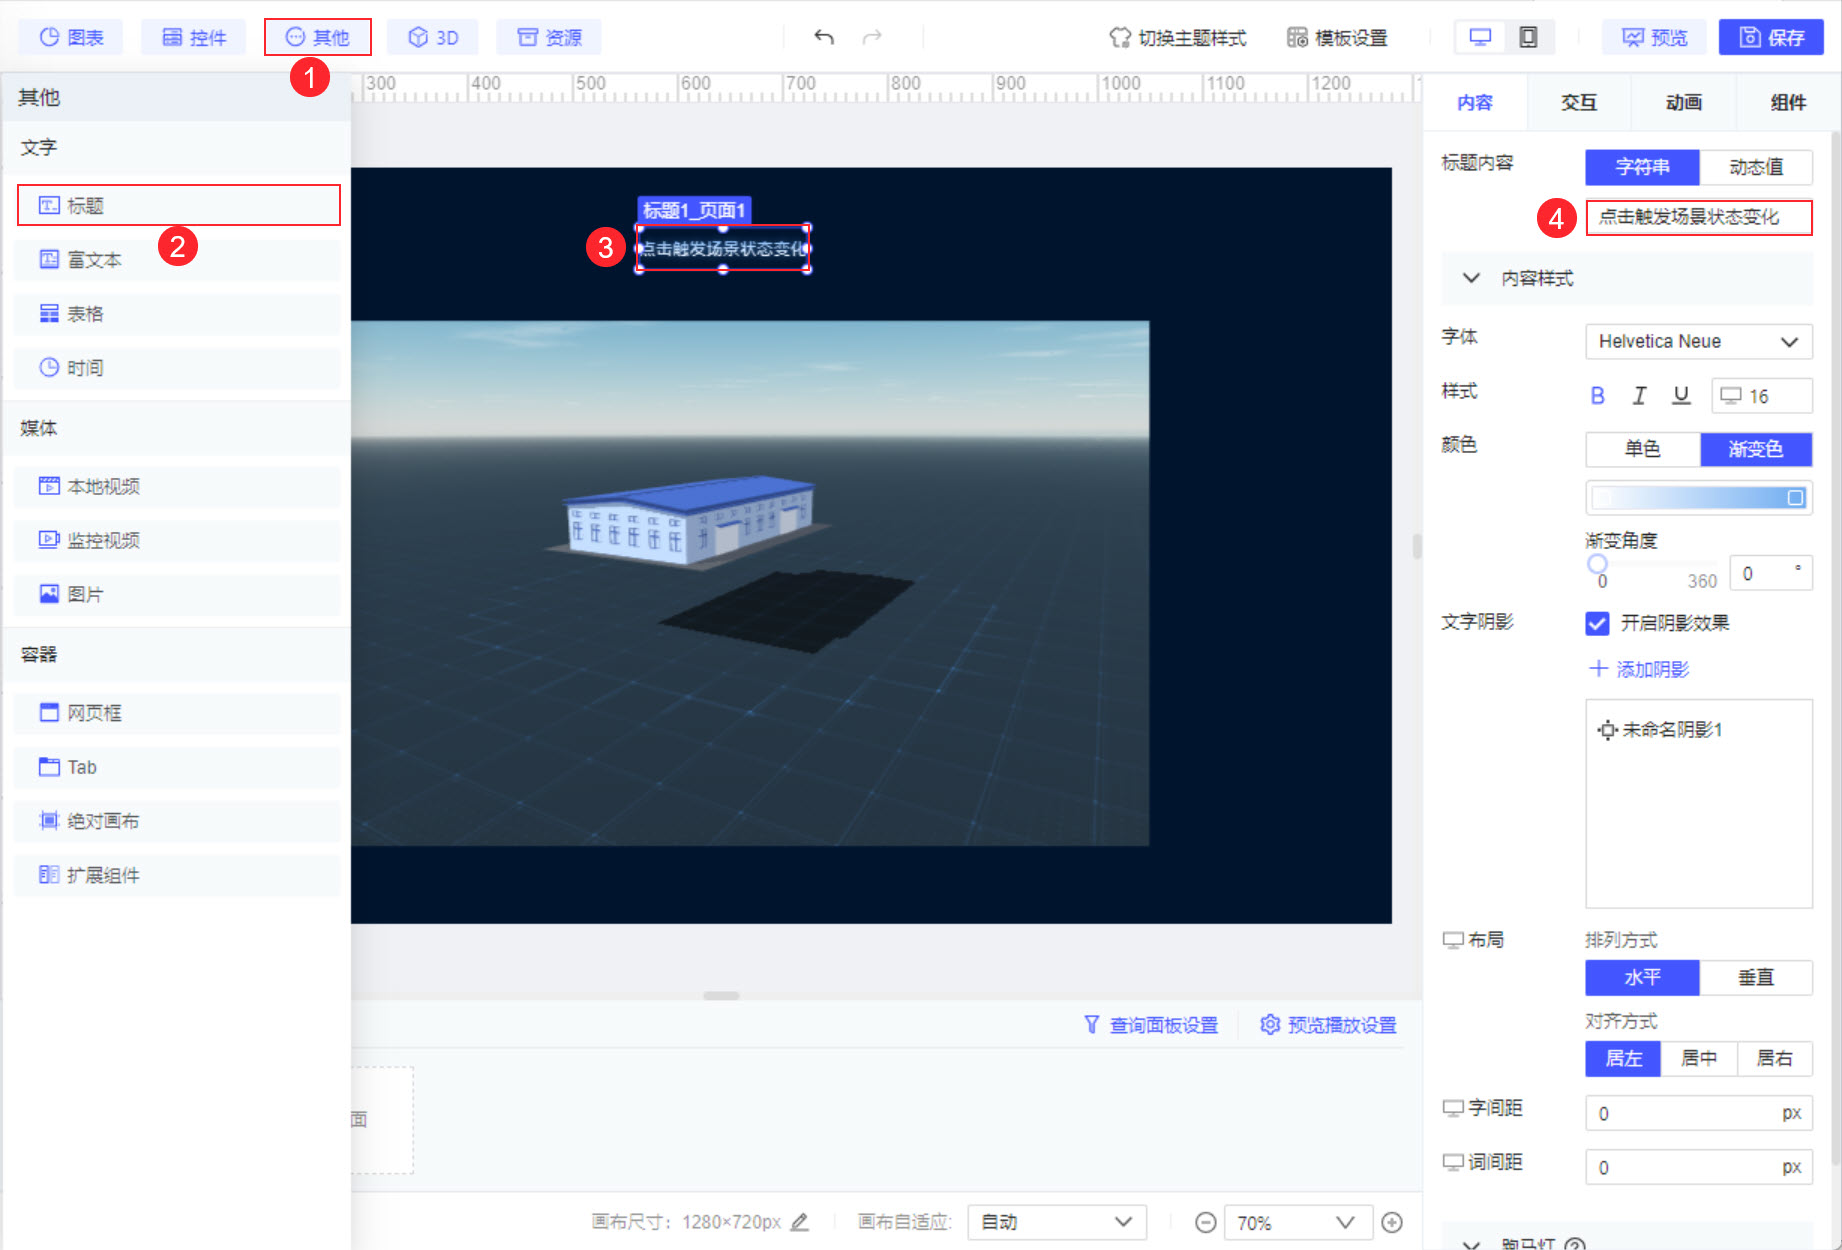Switch to the 交互 interaction tab

[x=1579, y=102]
